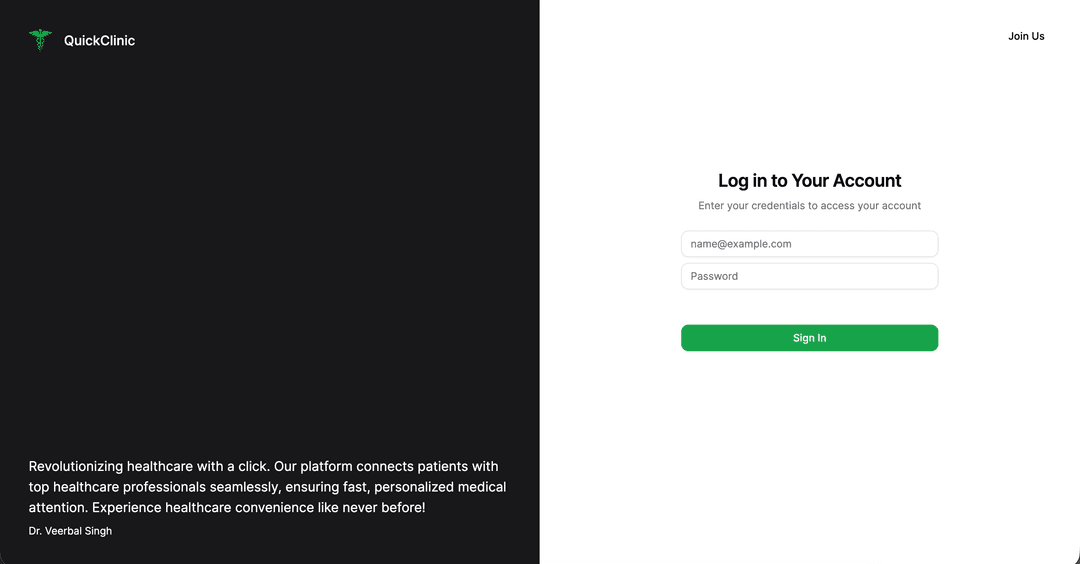Click the "Log in to Your Account" heading
The width and height of the screenshot is (1080, 564).
pyautogui.click(x=809, y=181)
